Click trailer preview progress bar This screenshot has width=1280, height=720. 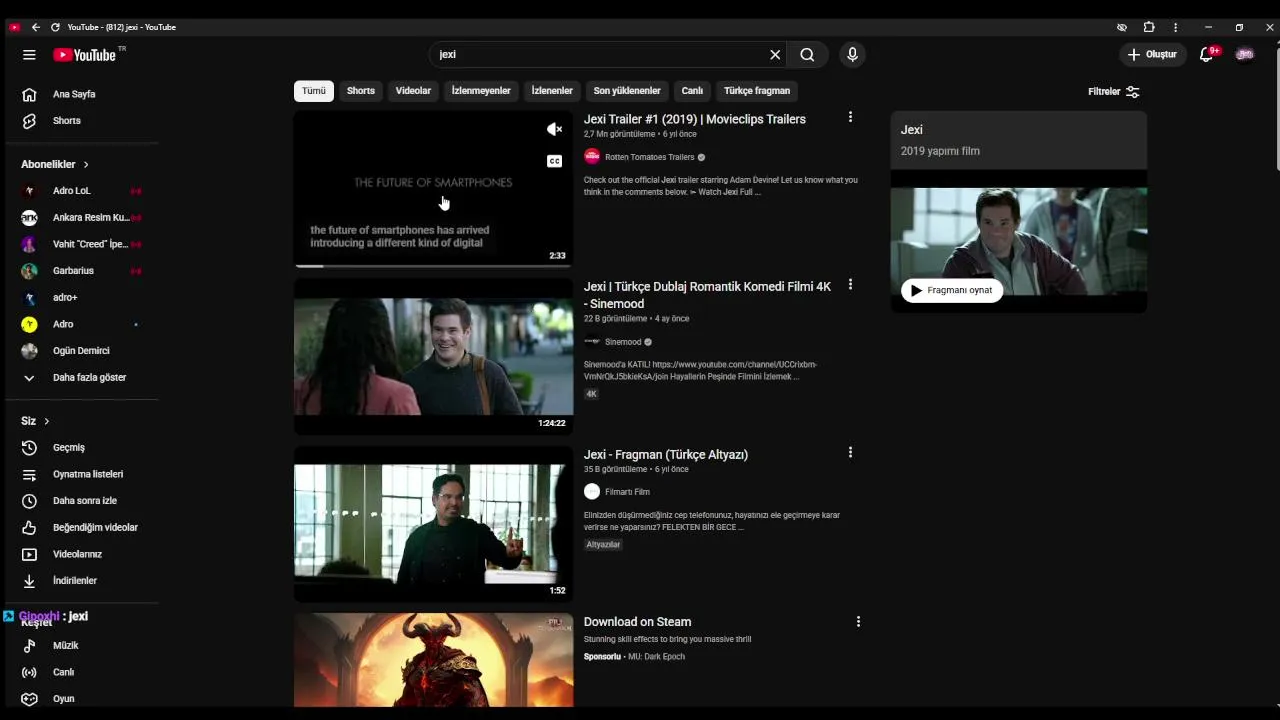[433, 266]
